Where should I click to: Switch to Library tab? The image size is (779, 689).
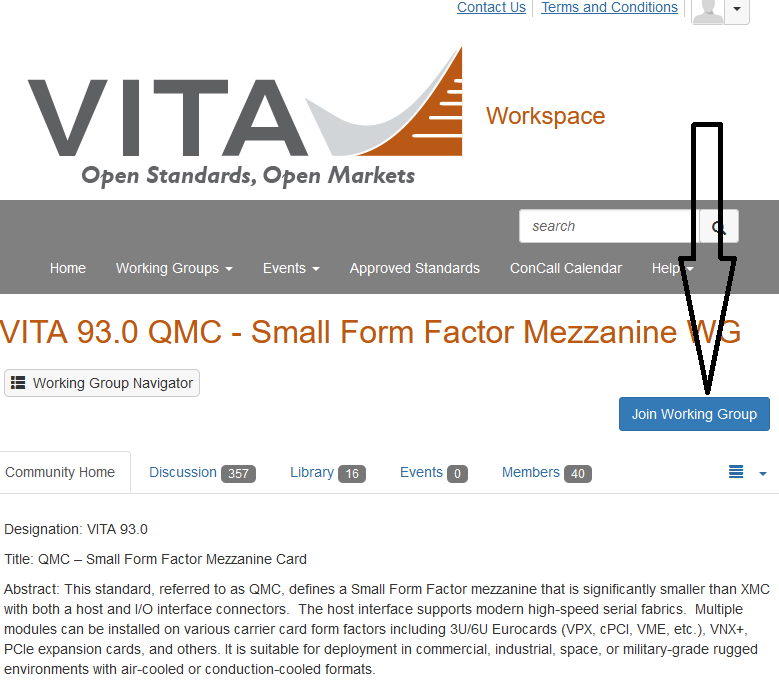point(328,472)
